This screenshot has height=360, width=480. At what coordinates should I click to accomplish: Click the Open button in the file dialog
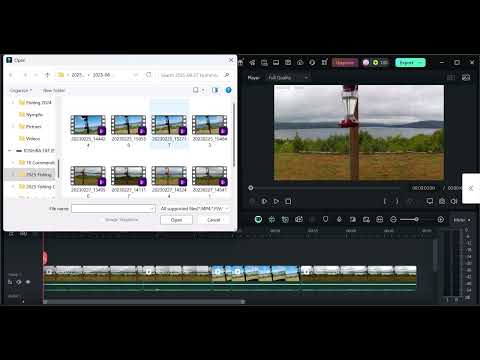click(176, 220)
